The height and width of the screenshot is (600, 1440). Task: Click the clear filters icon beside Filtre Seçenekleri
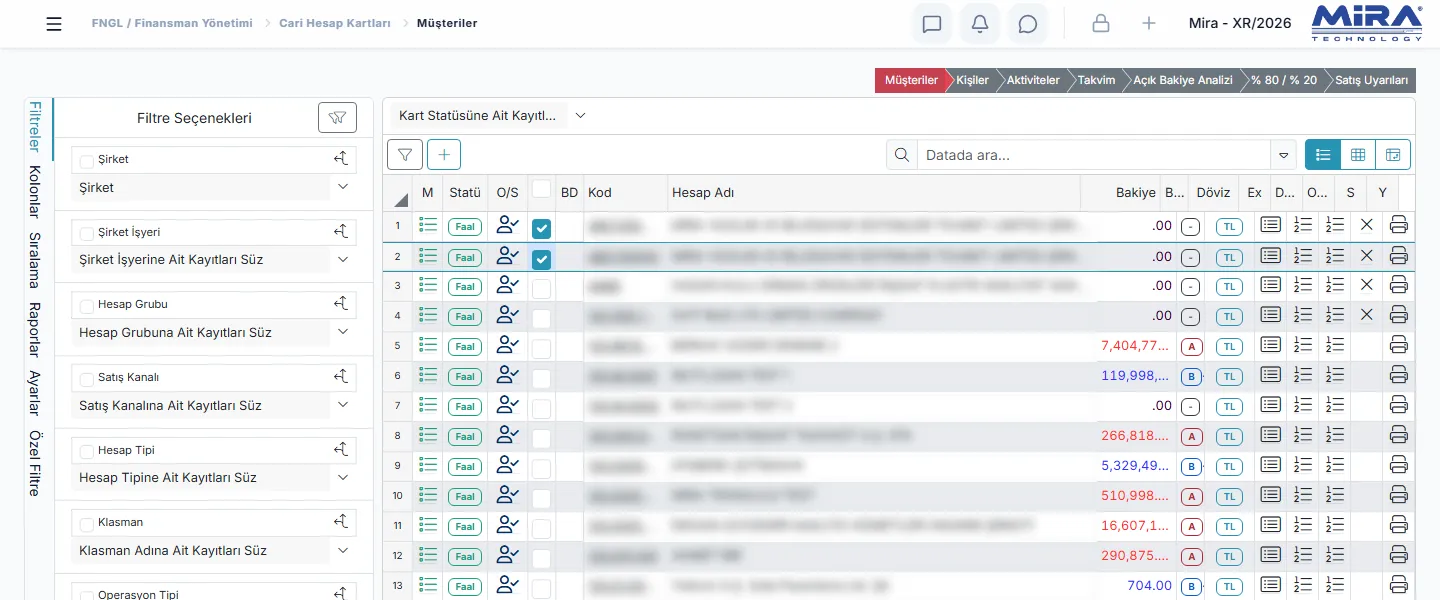click(x=337, y=118)
